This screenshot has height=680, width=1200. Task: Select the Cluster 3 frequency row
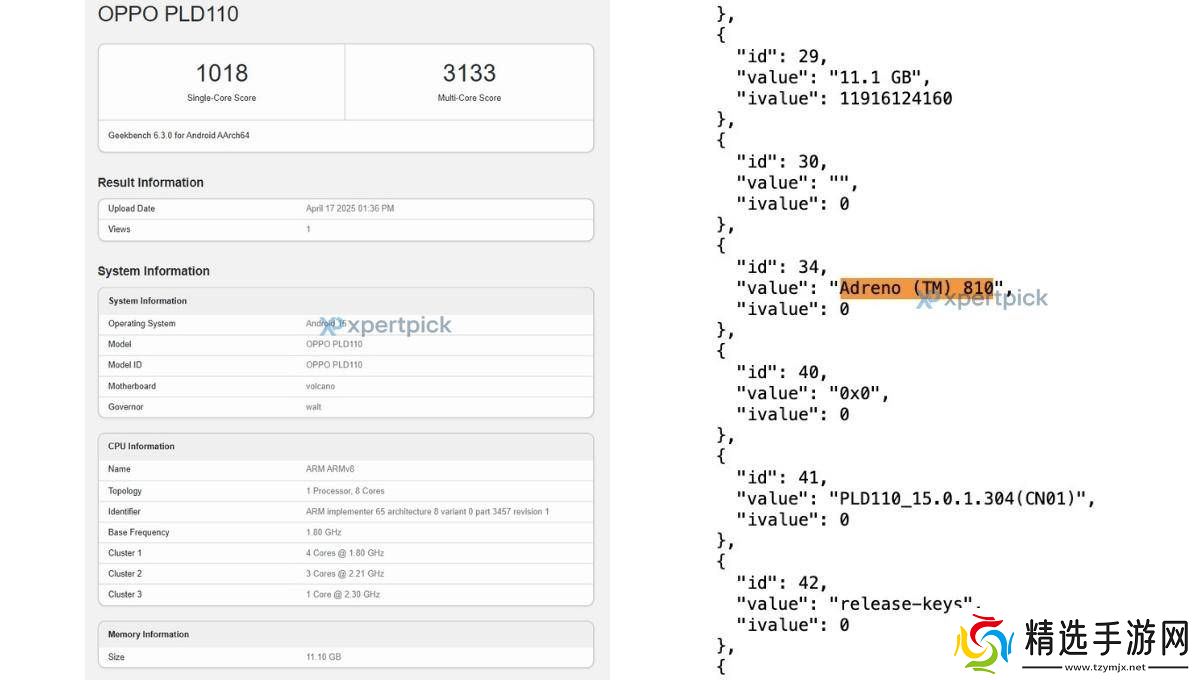tap(345, 595)
